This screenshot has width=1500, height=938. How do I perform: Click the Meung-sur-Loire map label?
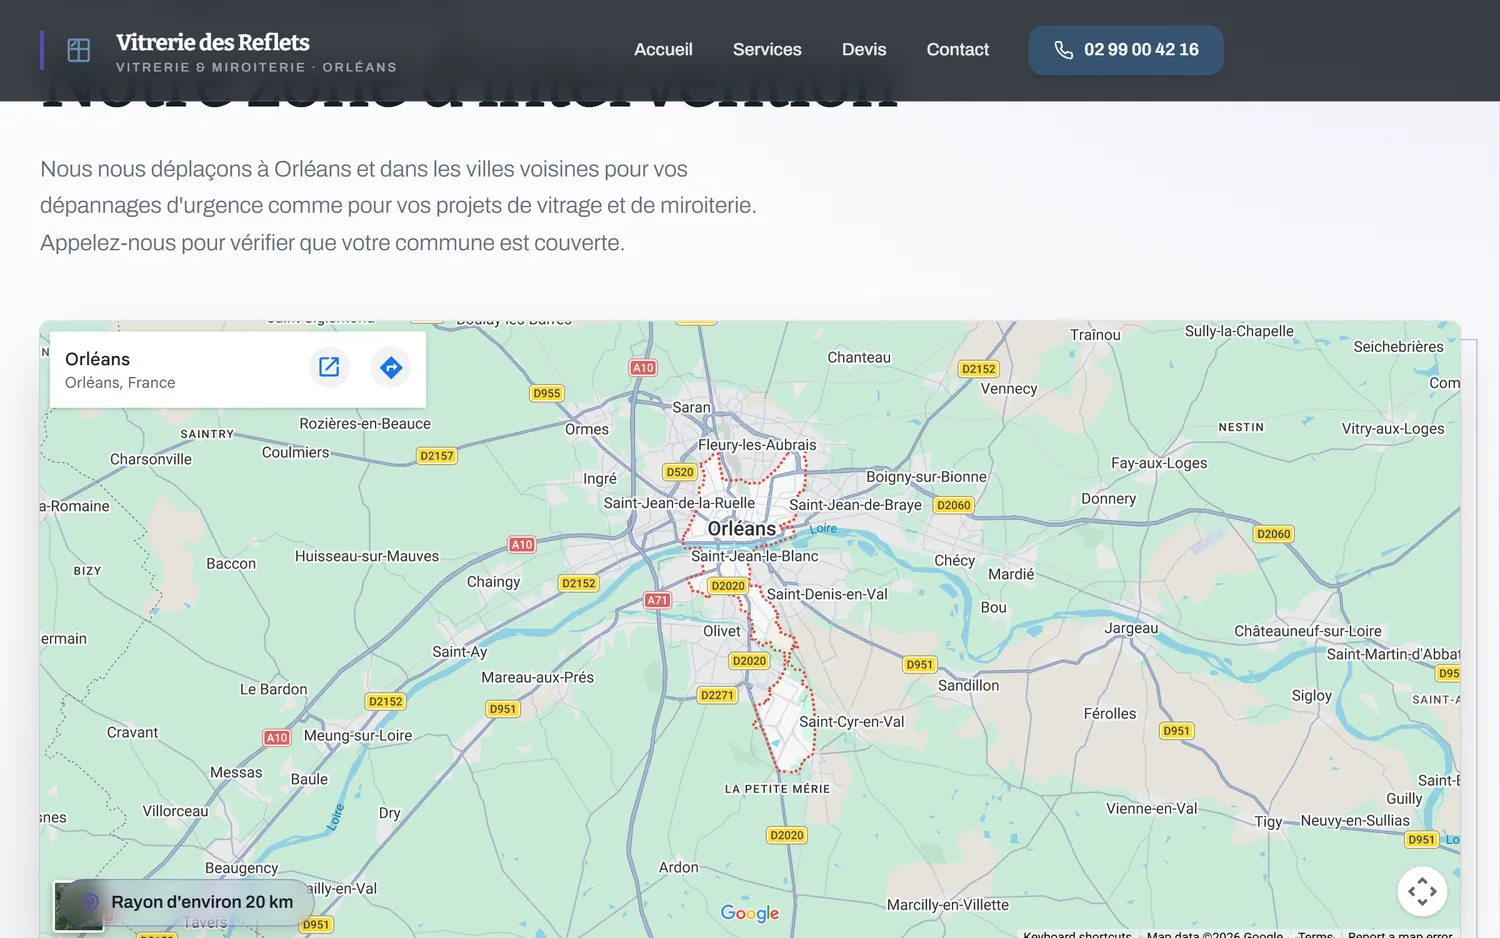click(x=358, y=735)
